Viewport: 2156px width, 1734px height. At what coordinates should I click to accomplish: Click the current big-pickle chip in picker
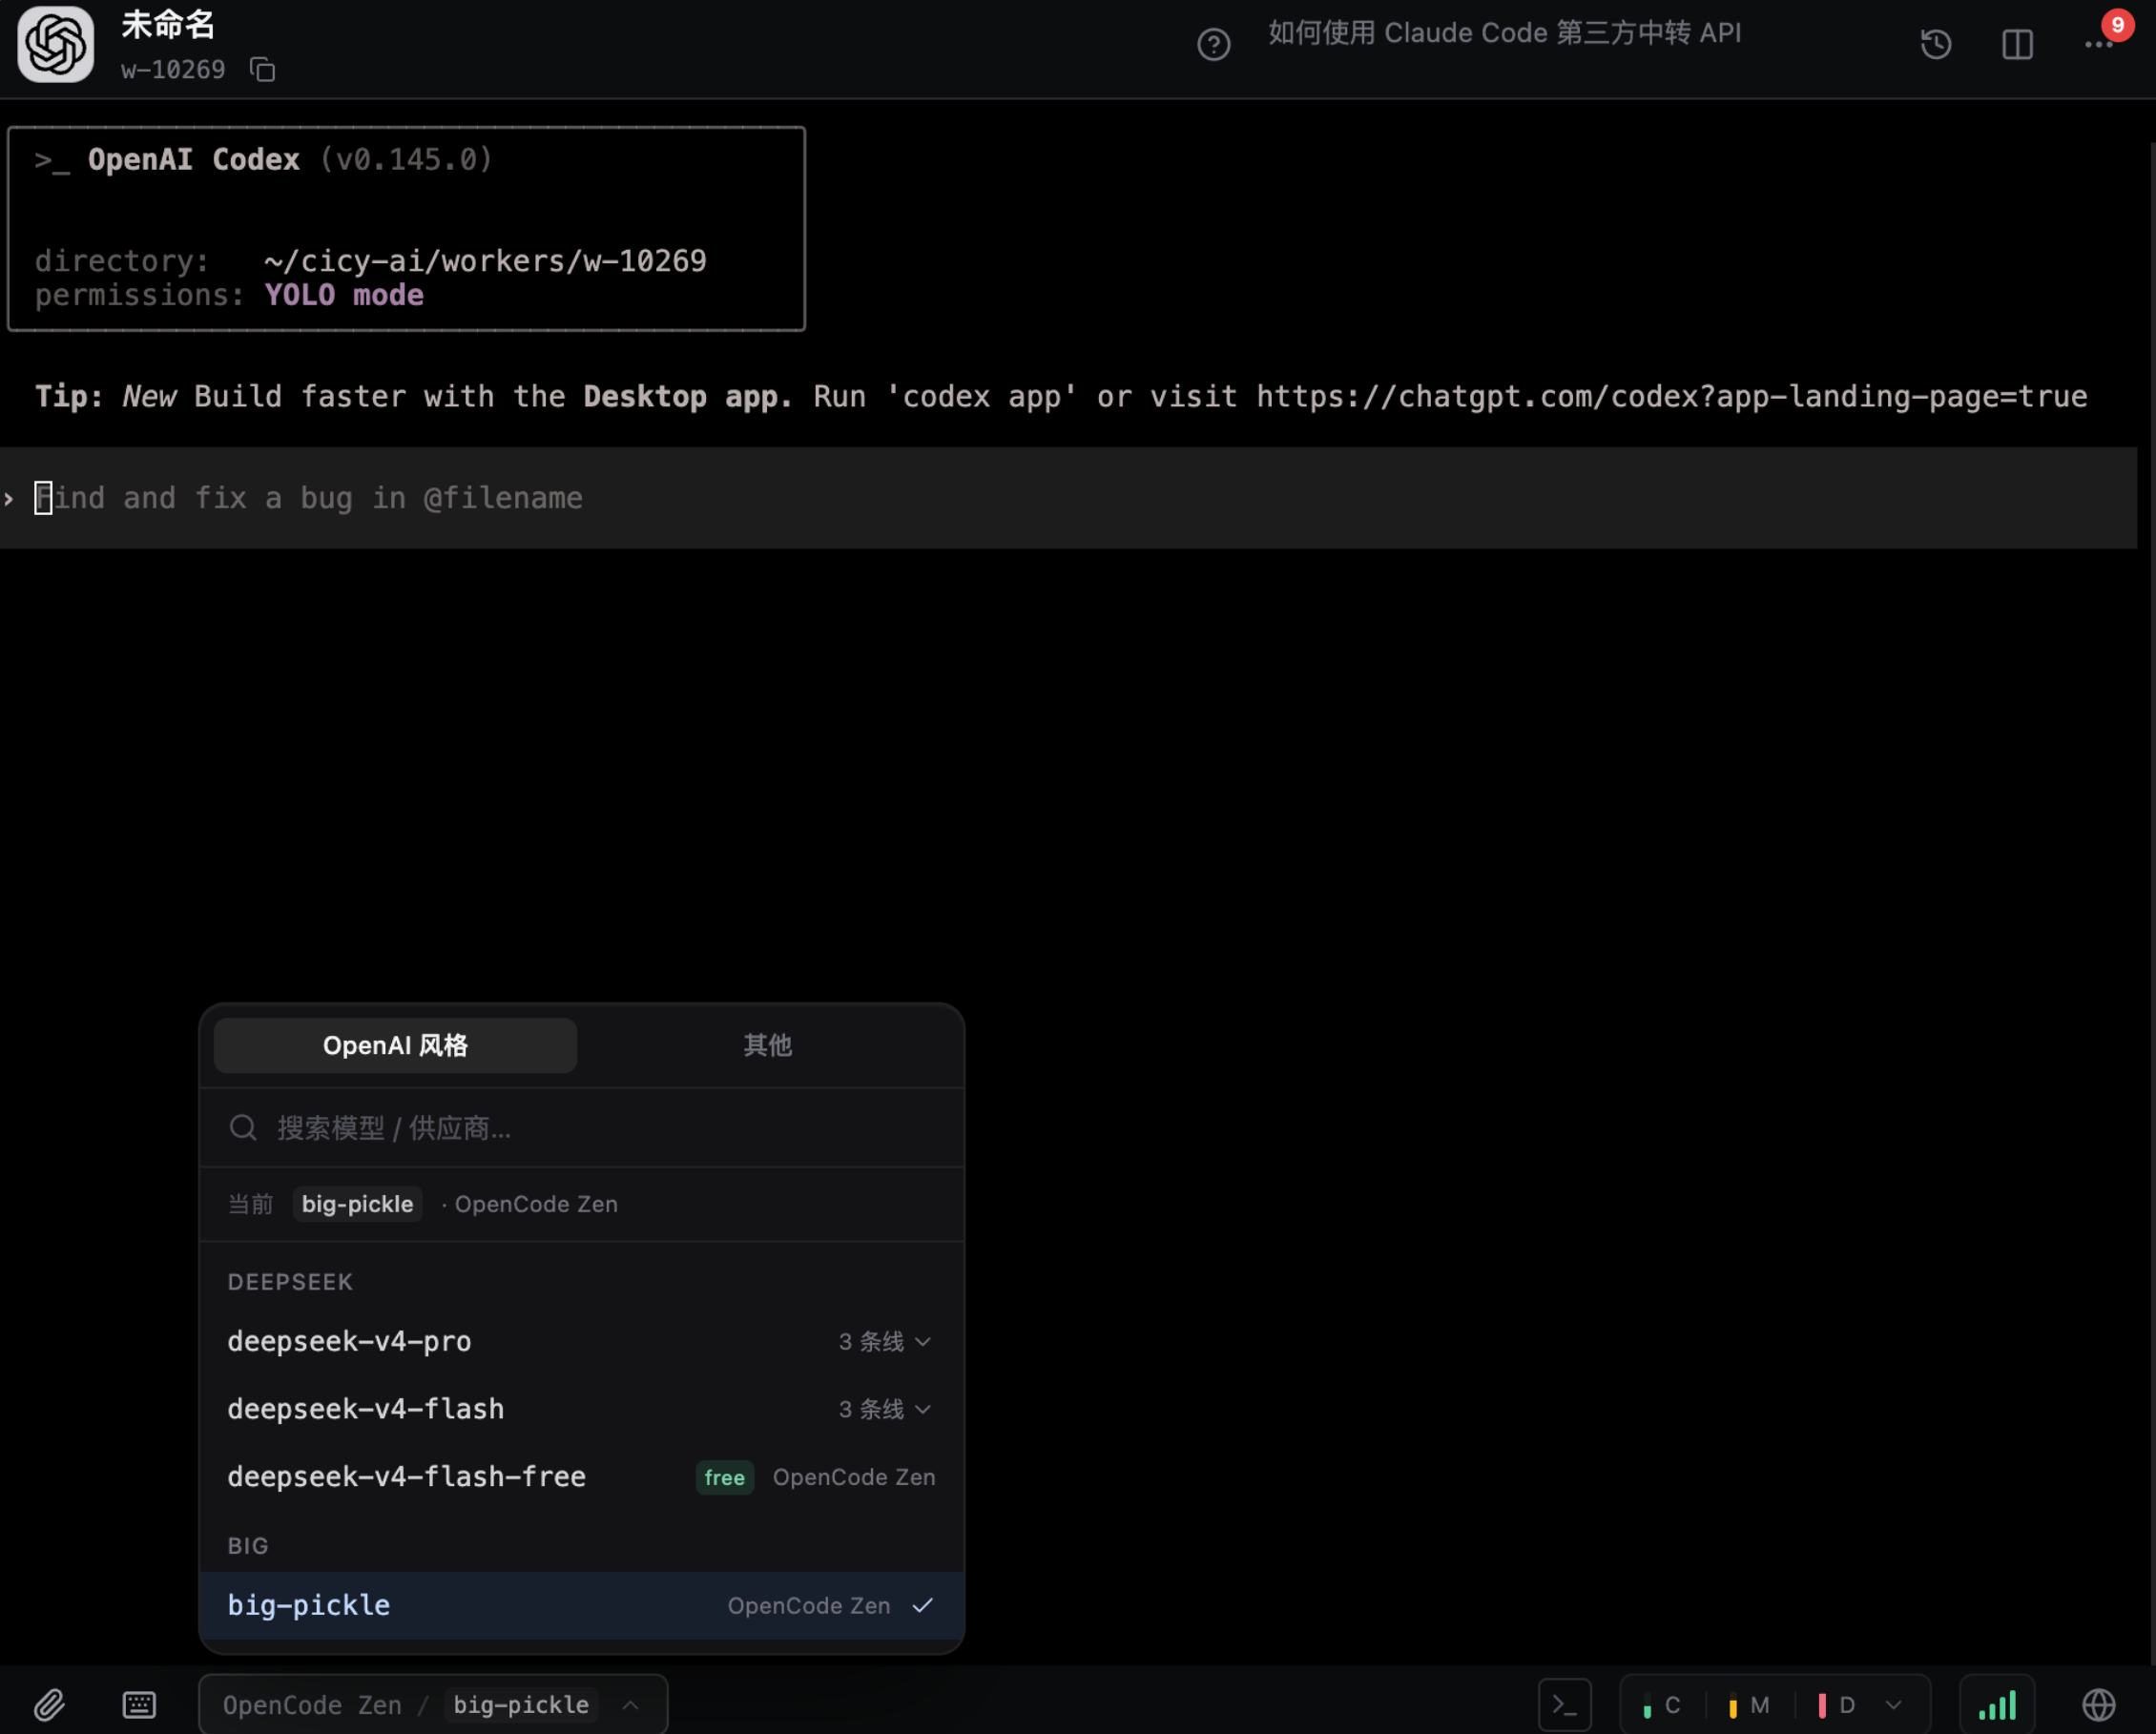pyautogui.click(x=357, y=1204)
